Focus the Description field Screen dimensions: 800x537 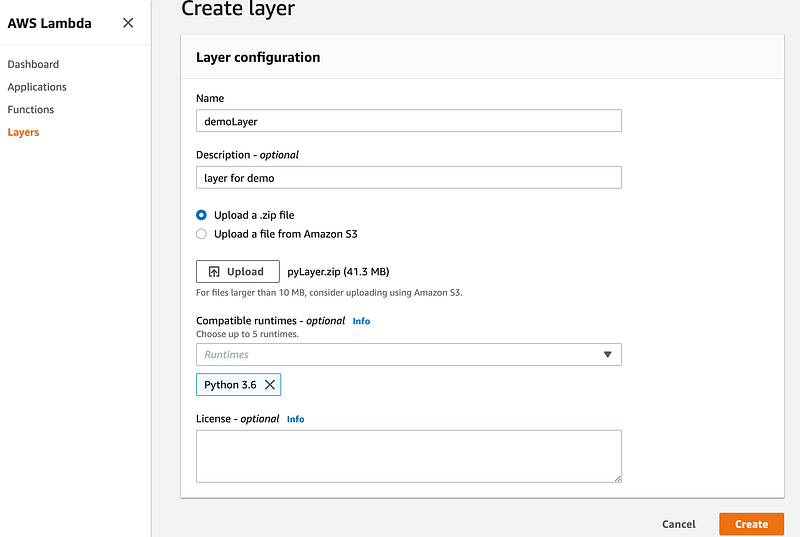pyautogui.click(x=409, y=177)
